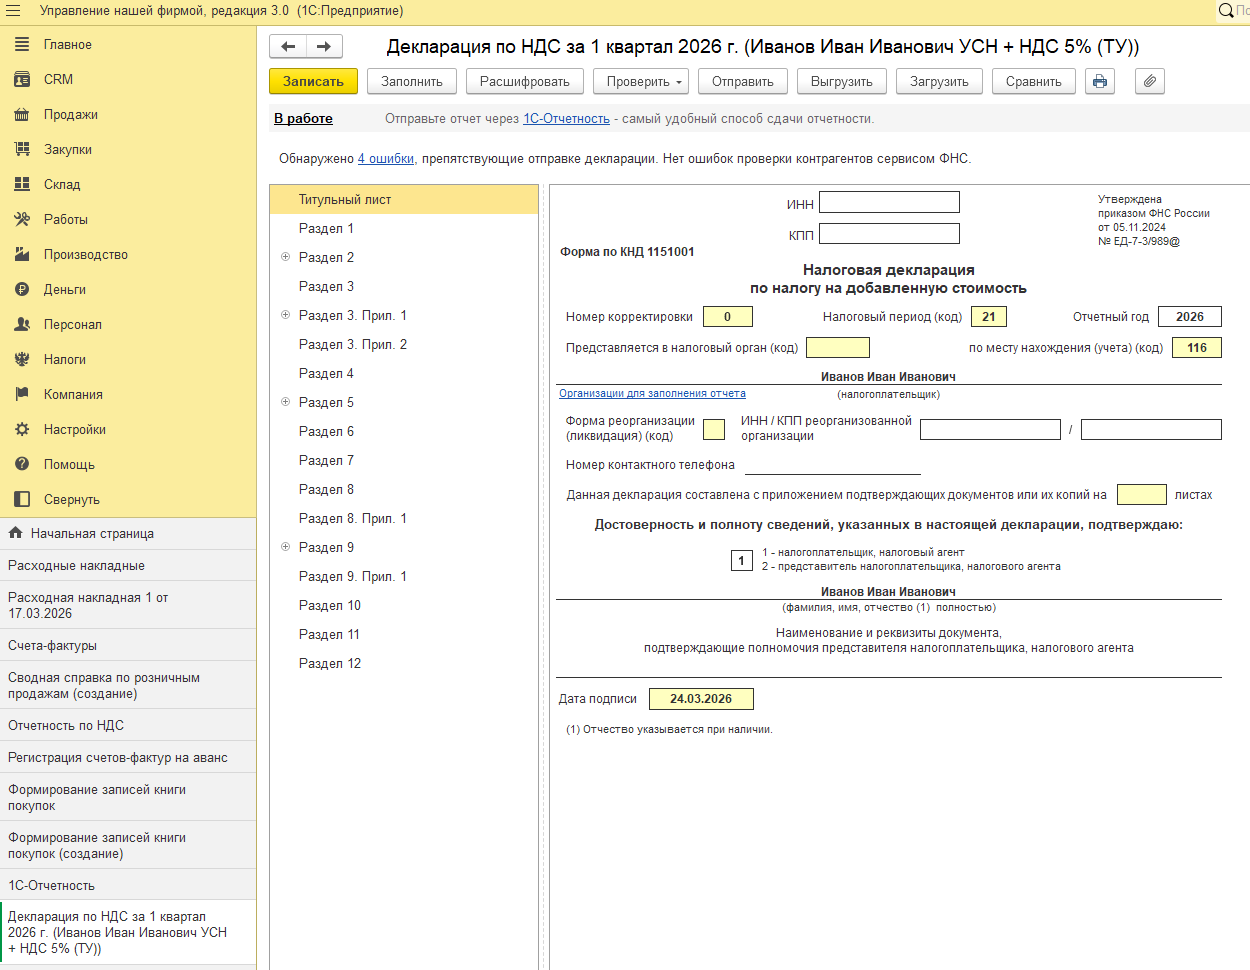
Task: Expand the Раздел 5 tree node
Action: pyautogui.click(x=285, y=402)
